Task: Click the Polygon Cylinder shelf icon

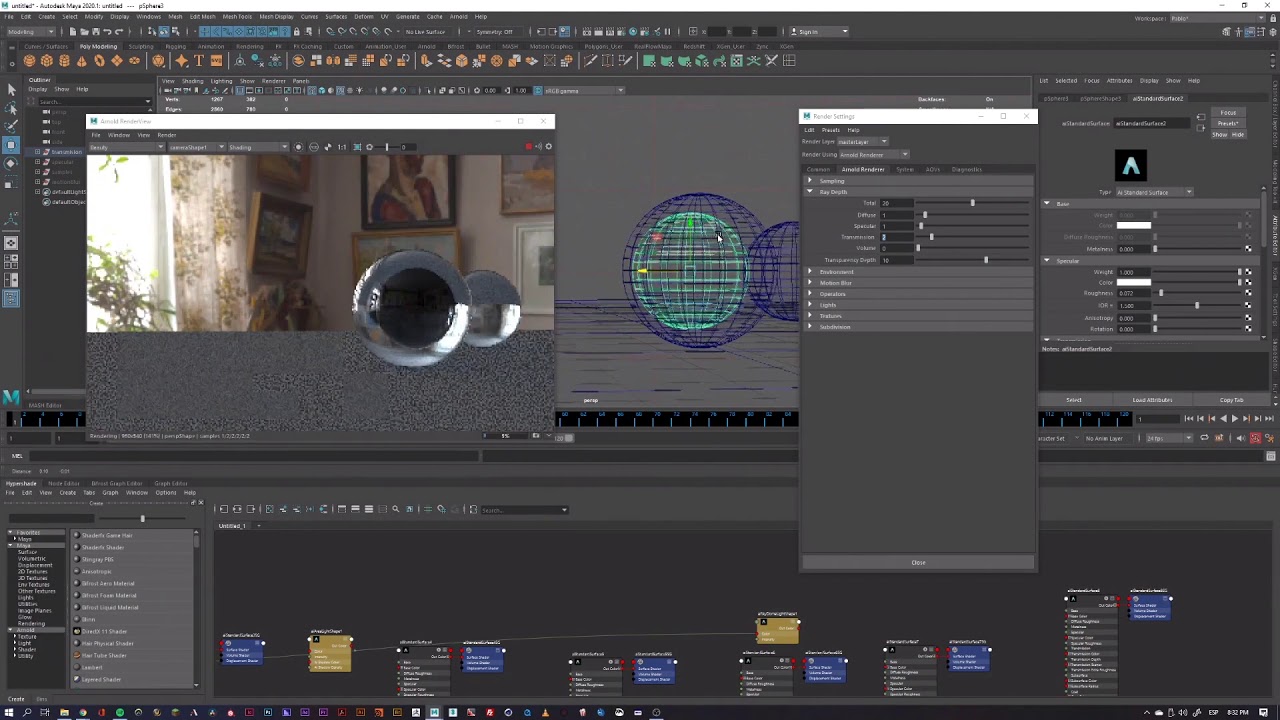Action: pos(64,61)
